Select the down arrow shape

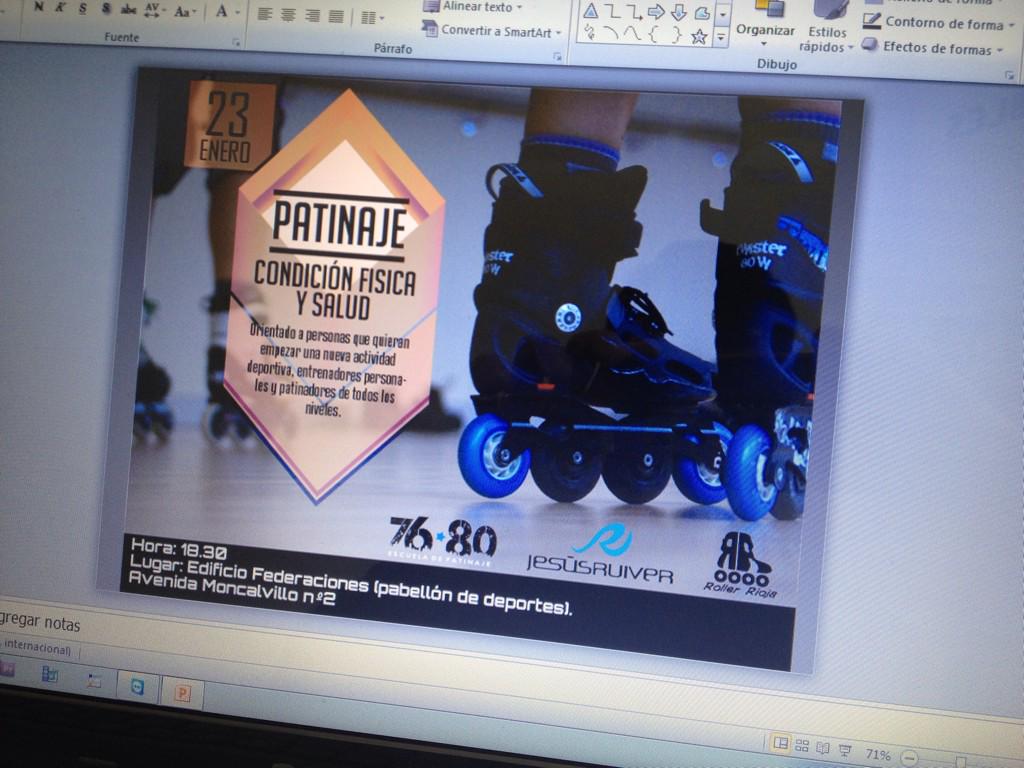679,12
